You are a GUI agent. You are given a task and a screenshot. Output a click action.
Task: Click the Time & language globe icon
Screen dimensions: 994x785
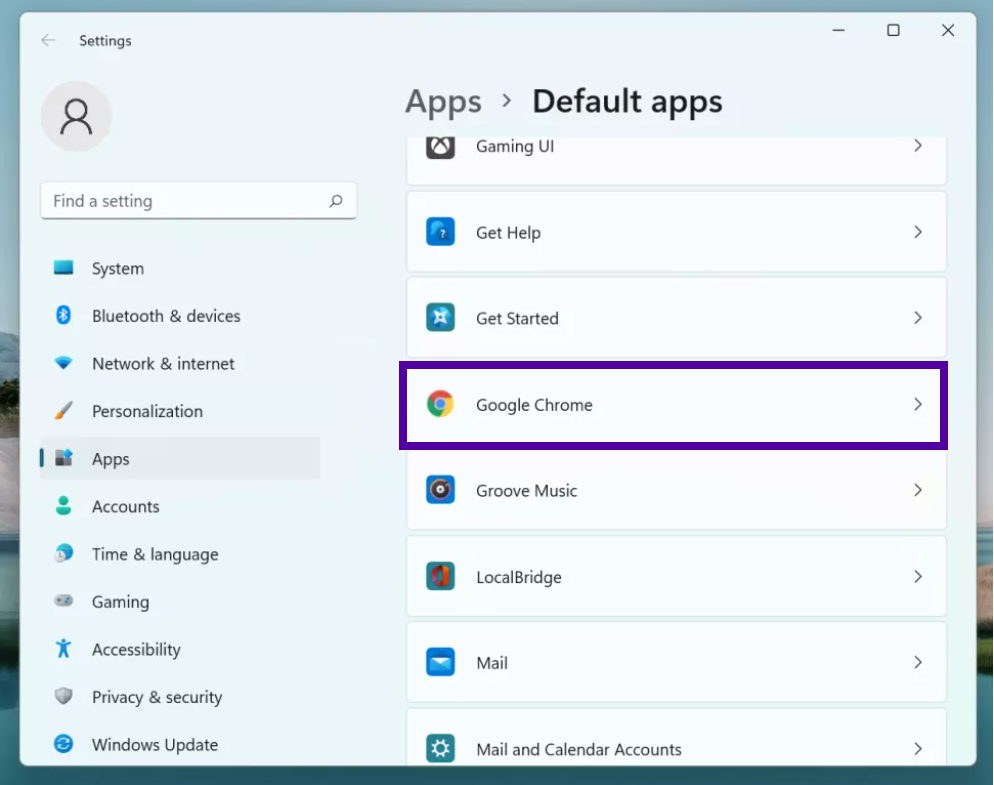point(63,553)
